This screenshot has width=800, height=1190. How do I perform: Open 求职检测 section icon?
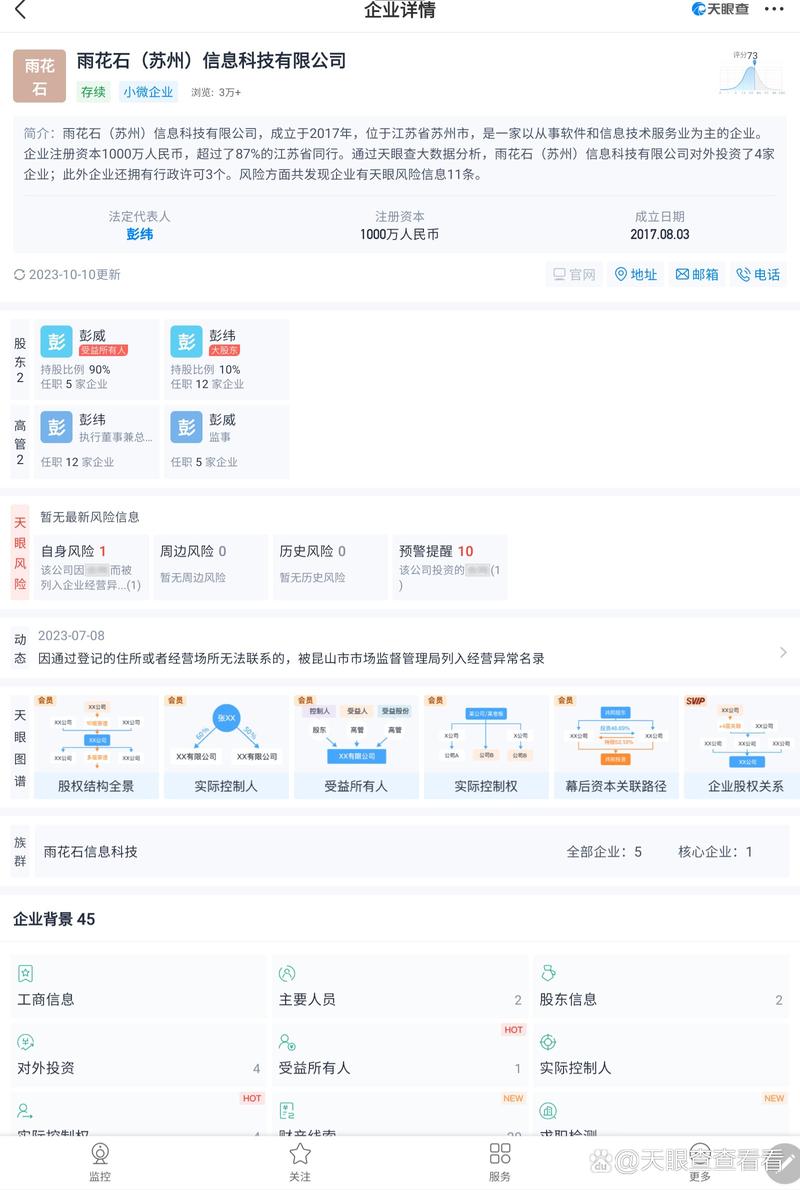(x=548, y=1111)
